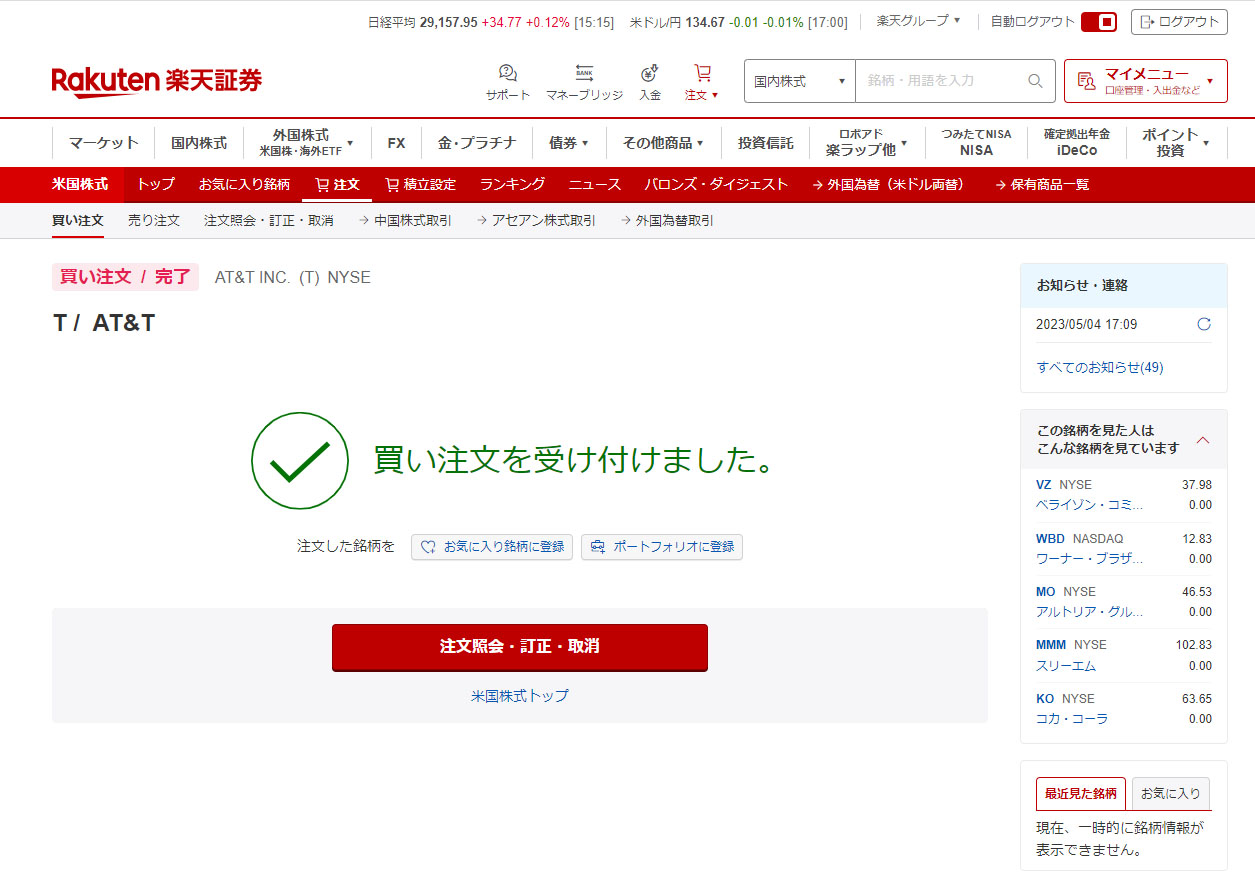1255x888 pixels.
Task: Click 注文照会・訂正・取消 red button
Action: 519,647
